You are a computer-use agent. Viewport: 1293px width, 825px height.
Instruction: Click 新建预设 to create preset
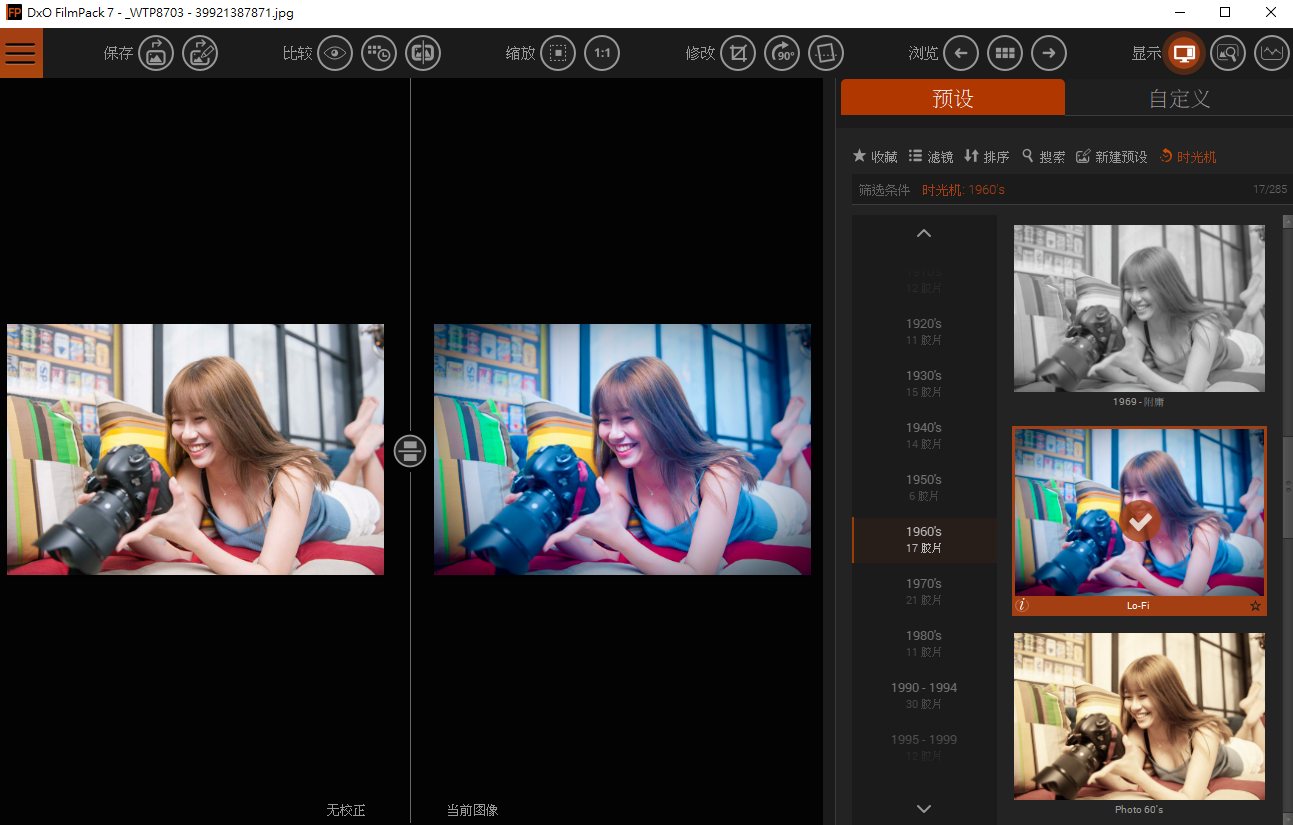click(x=1111, y=157)
